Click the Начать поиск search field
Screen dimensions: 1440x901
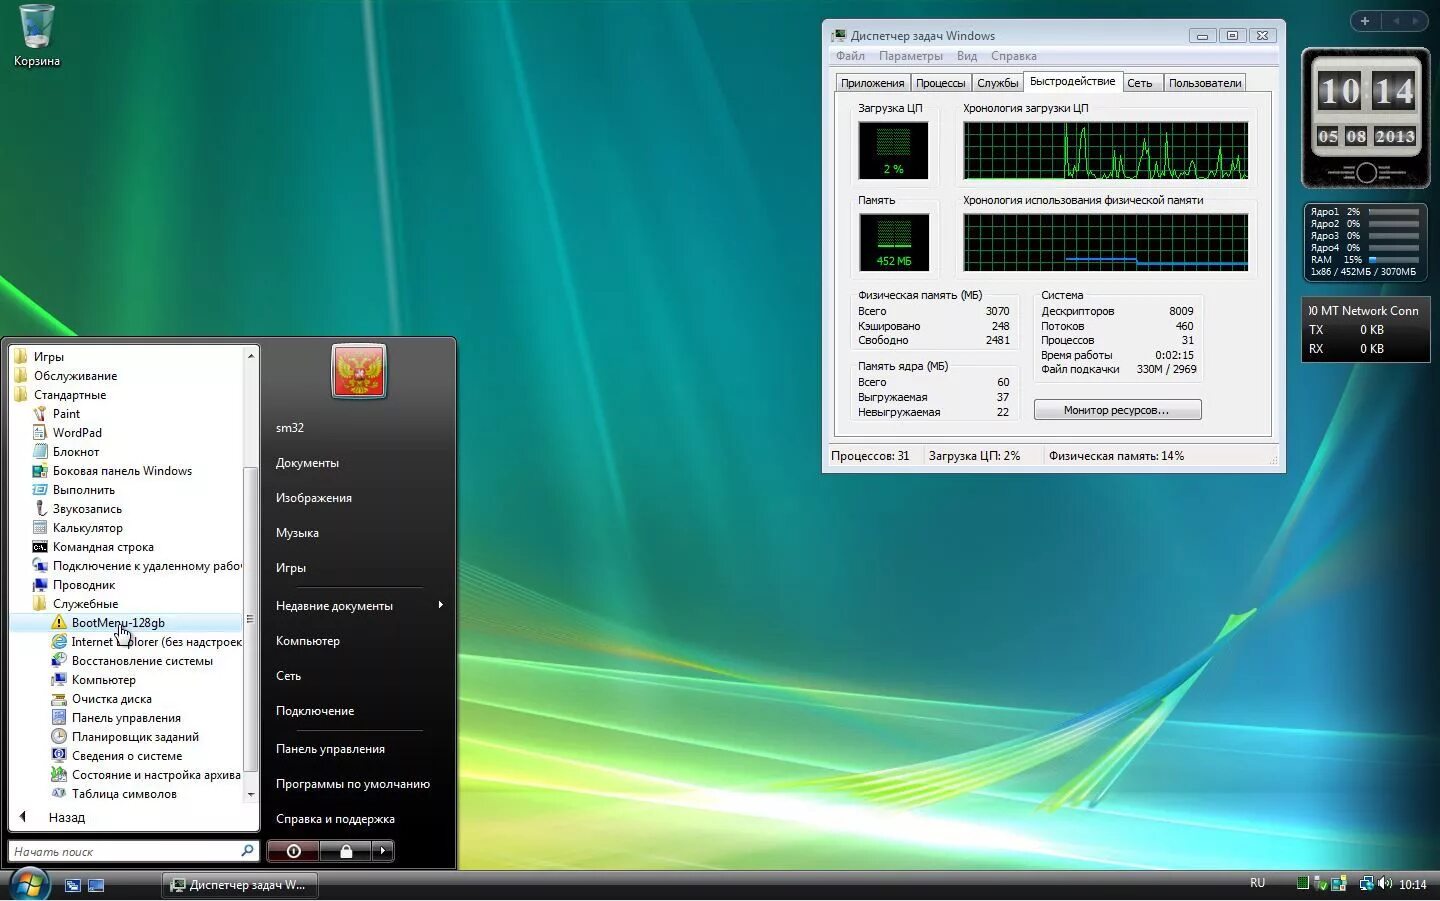124,851
